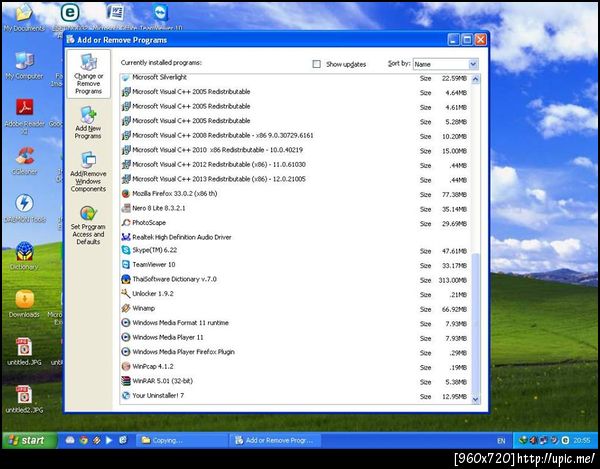Select ThaiSoftware Dictionary v.7.0 icon
The width and height of the screenshot is (600, 469).
pos(126,279)
